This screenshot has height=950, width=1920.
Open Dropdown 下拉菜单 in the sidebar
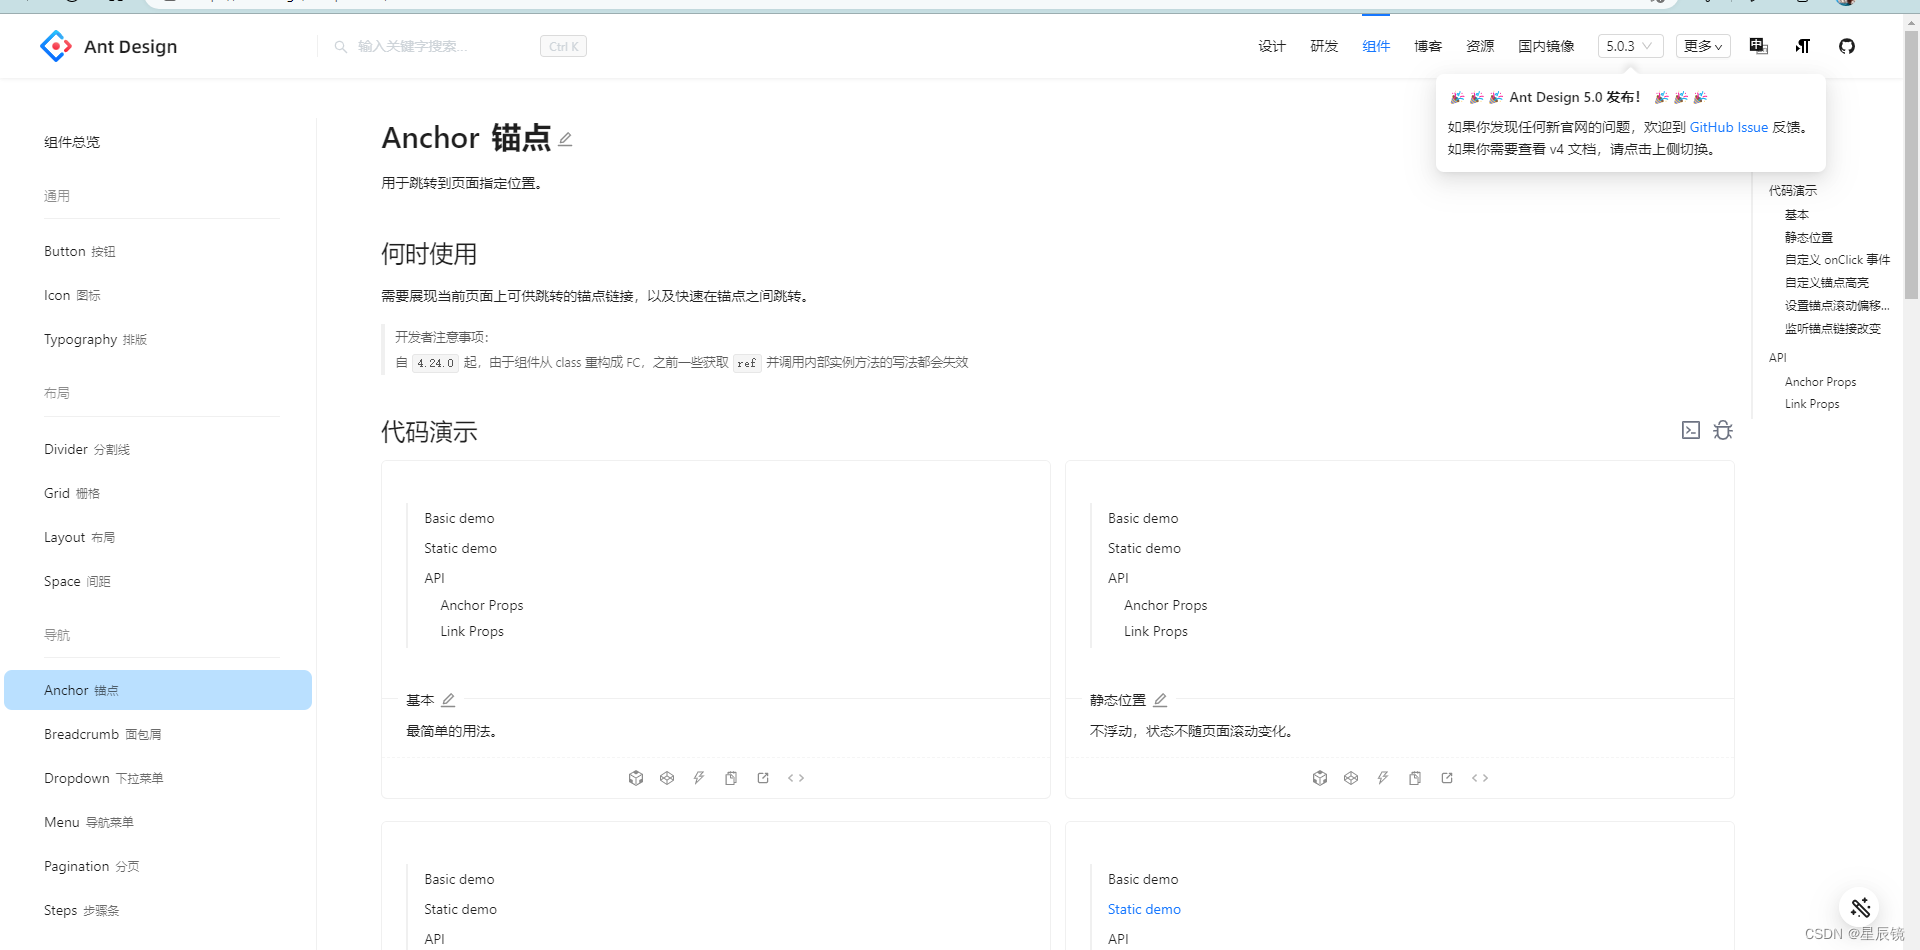[158, 778]
